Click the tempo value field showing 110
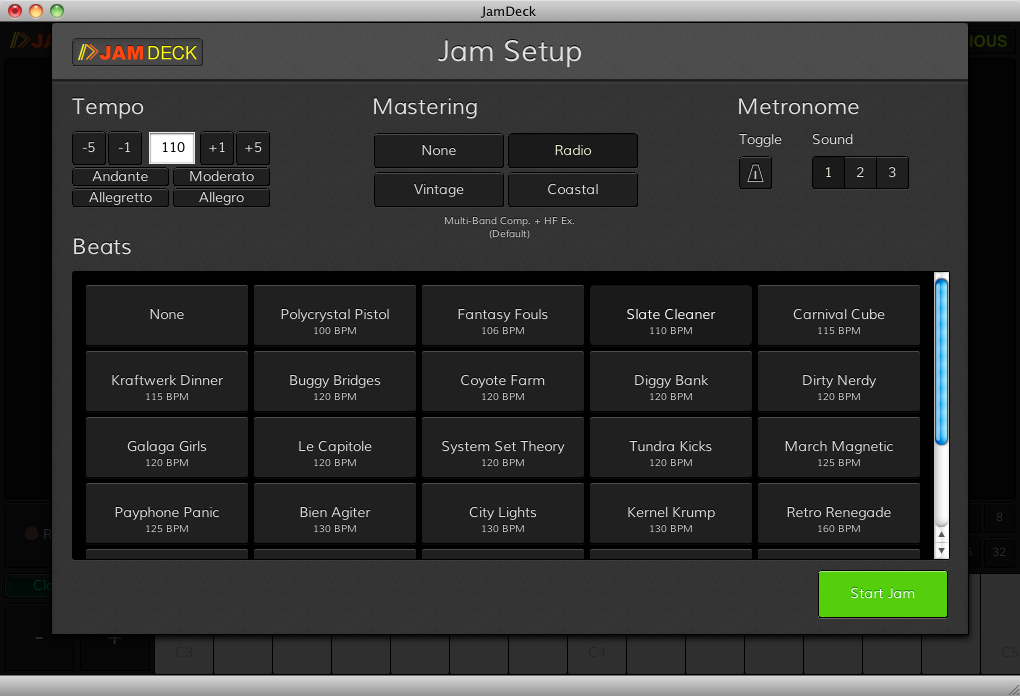 point(172,148)
